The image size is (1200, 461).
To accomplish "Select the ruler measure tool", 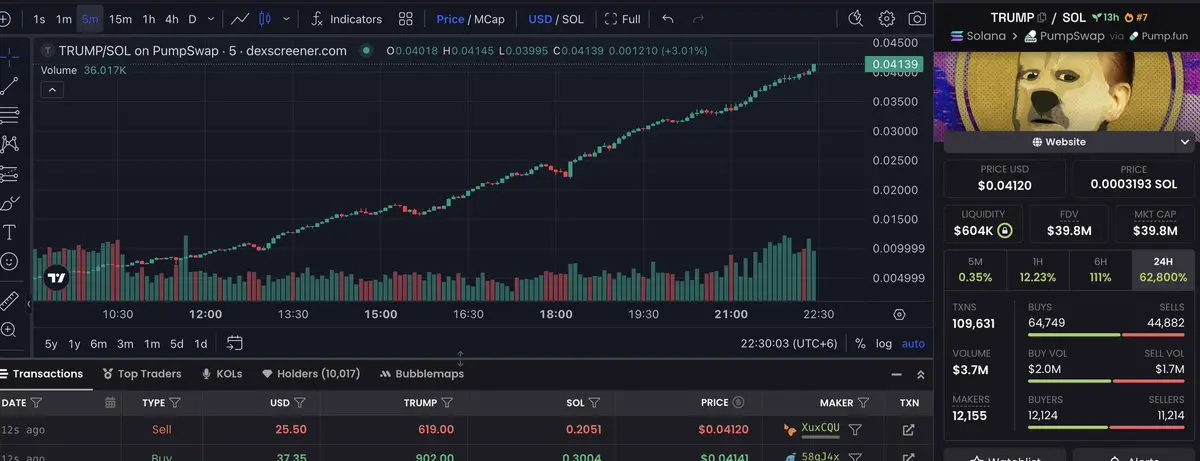I will click(10, 299).
